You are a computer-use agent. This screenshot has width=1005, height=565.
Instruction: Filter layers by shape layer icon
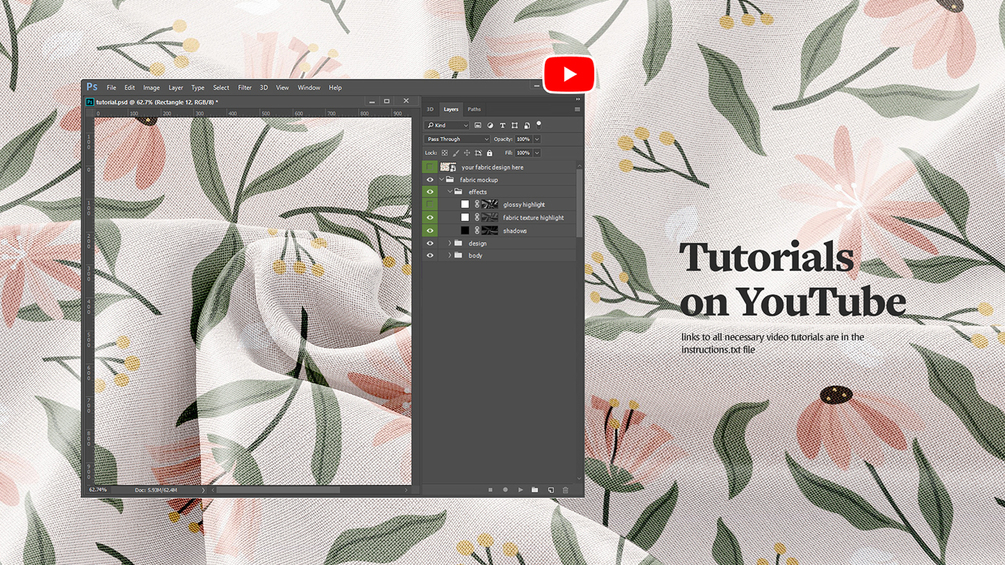(515, 126)
